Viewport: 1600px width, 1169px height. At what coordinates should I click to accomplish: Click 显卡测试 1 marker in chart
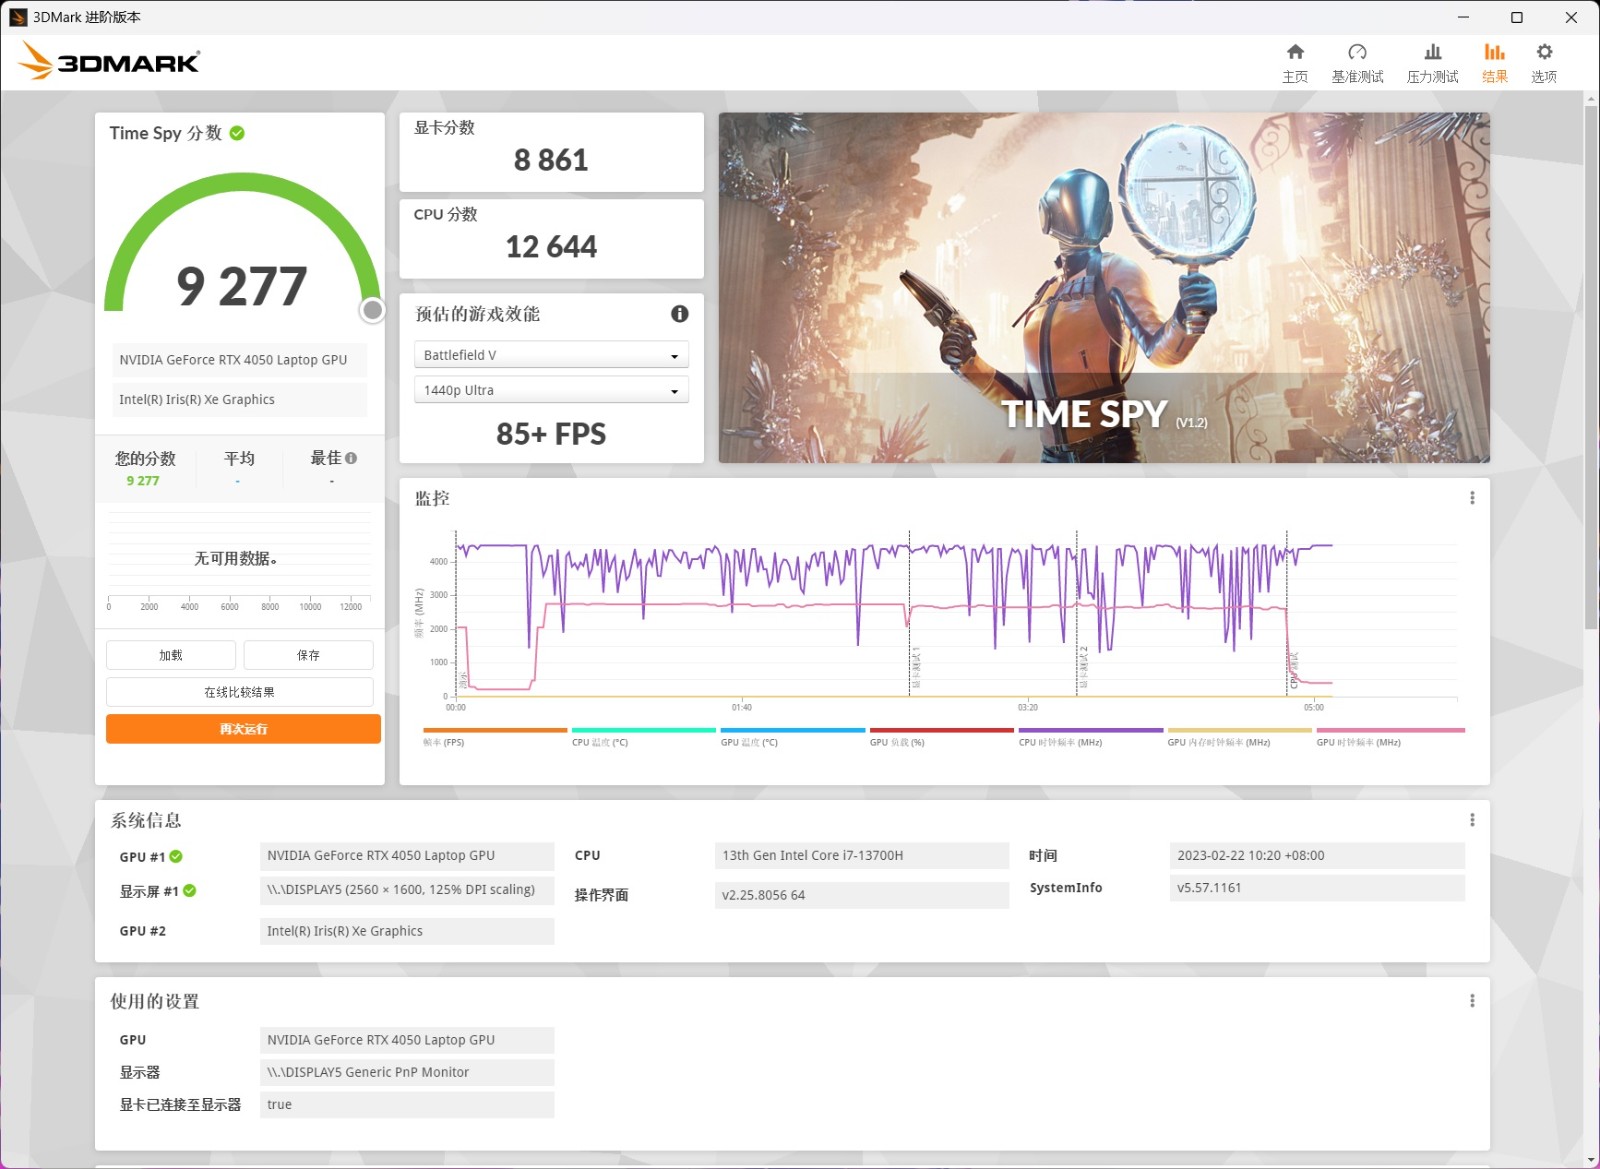(x=916, y=667)
